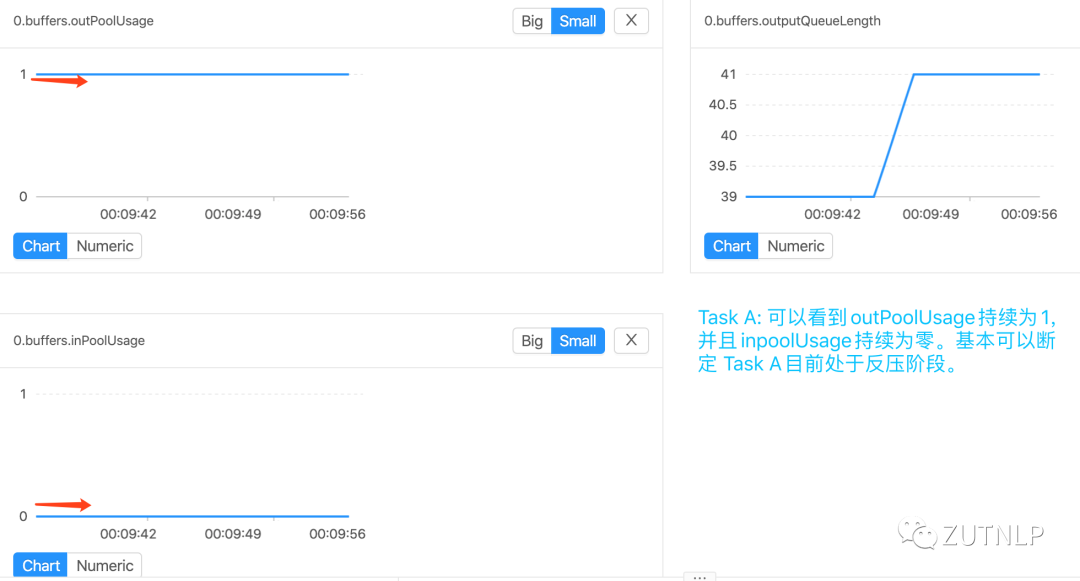Click 00:09:49 tick on outPoolUsage chart

[233, 214]
